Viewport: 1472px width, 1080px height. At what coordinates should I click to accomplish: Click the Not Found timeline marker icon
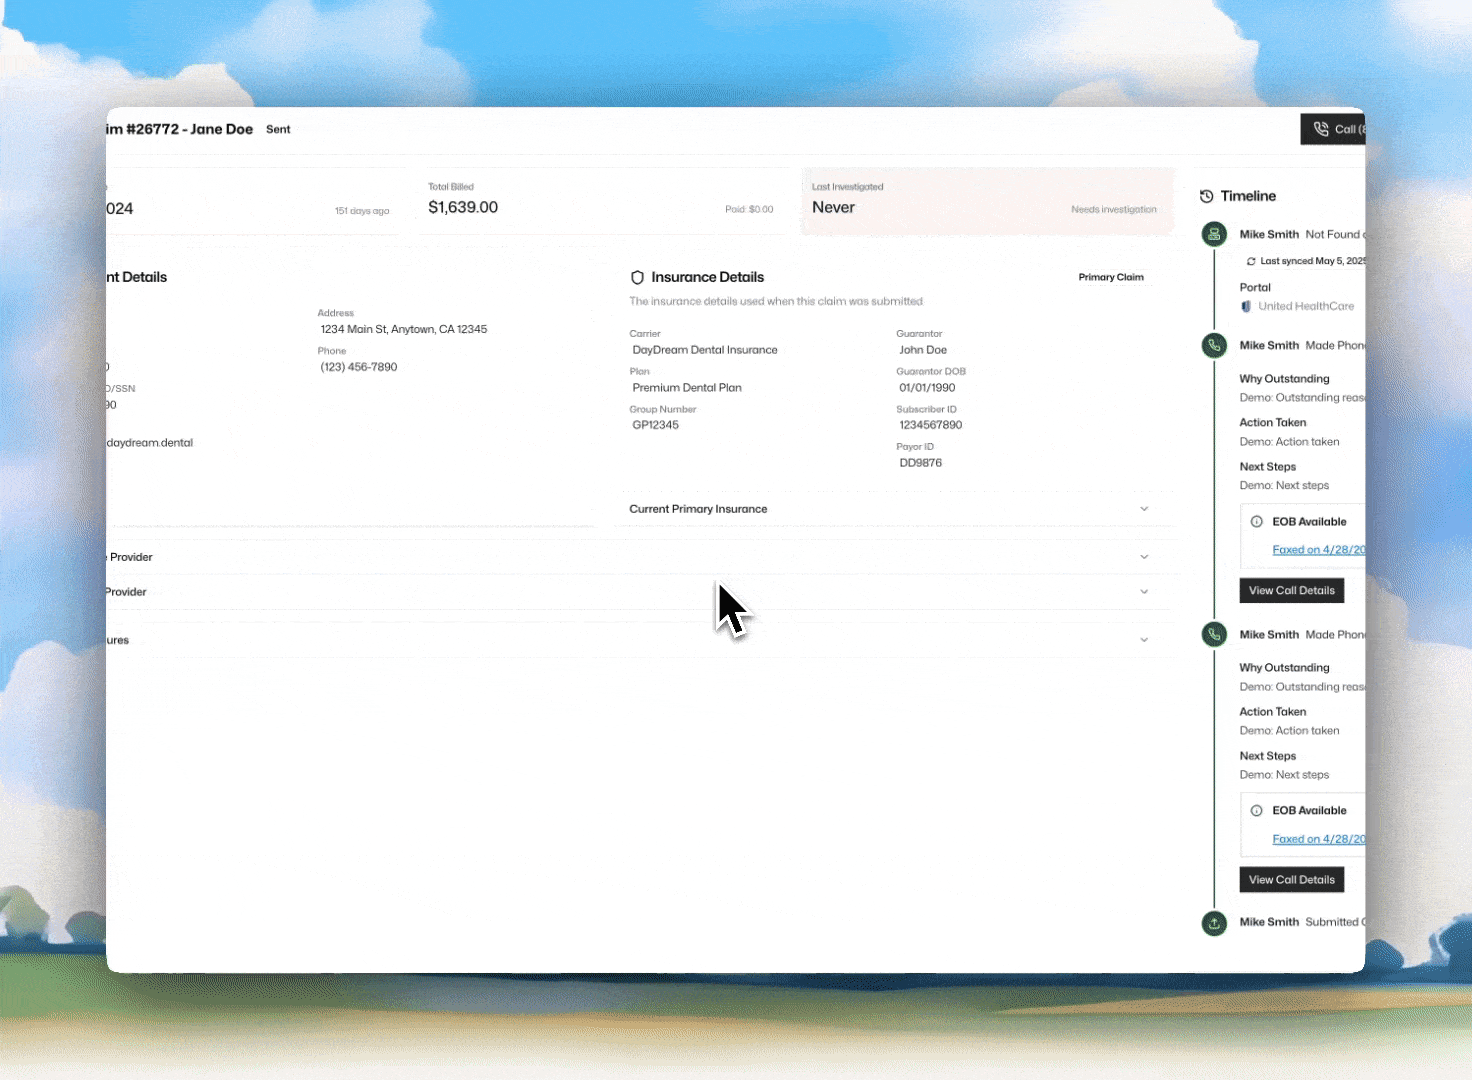pos(1214,234)
